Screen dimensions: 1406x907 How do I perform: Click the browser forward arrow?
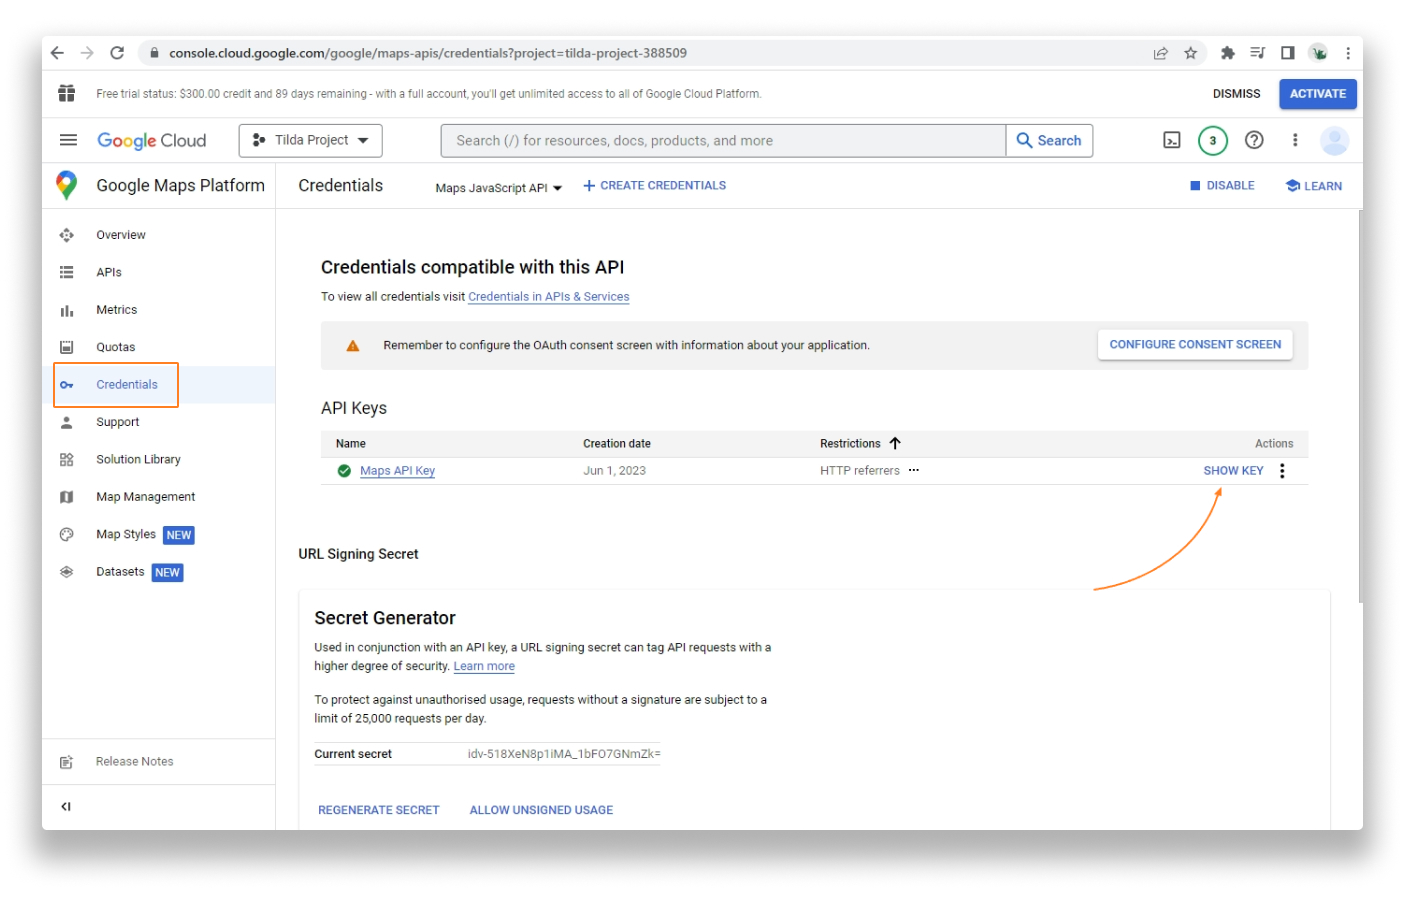[x=87, y=53]
